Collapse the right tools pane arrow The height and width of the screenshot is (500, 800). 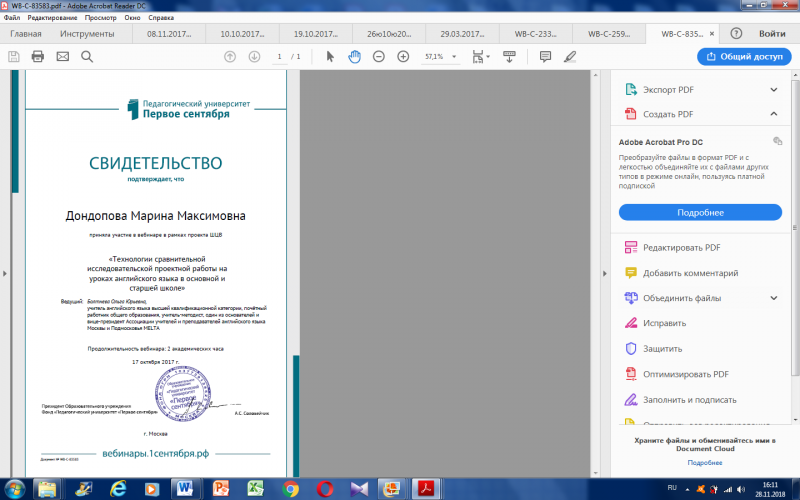(x=605, y=273)
